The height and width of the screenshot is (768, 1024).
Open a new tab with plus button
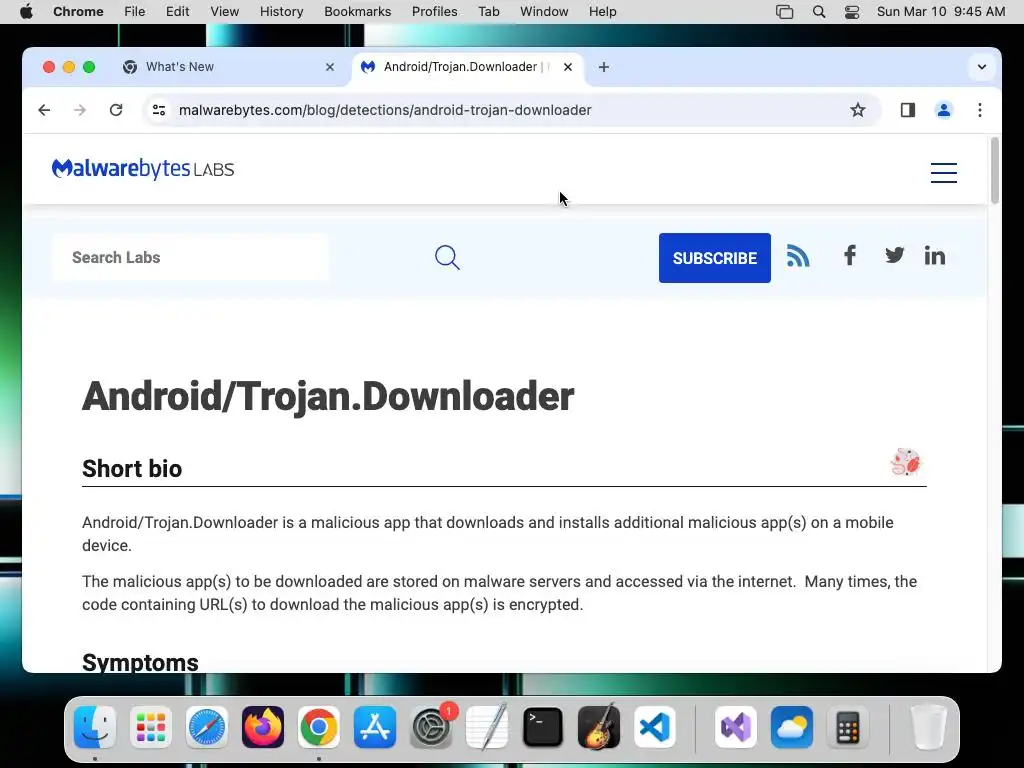(x=603, y=67)
